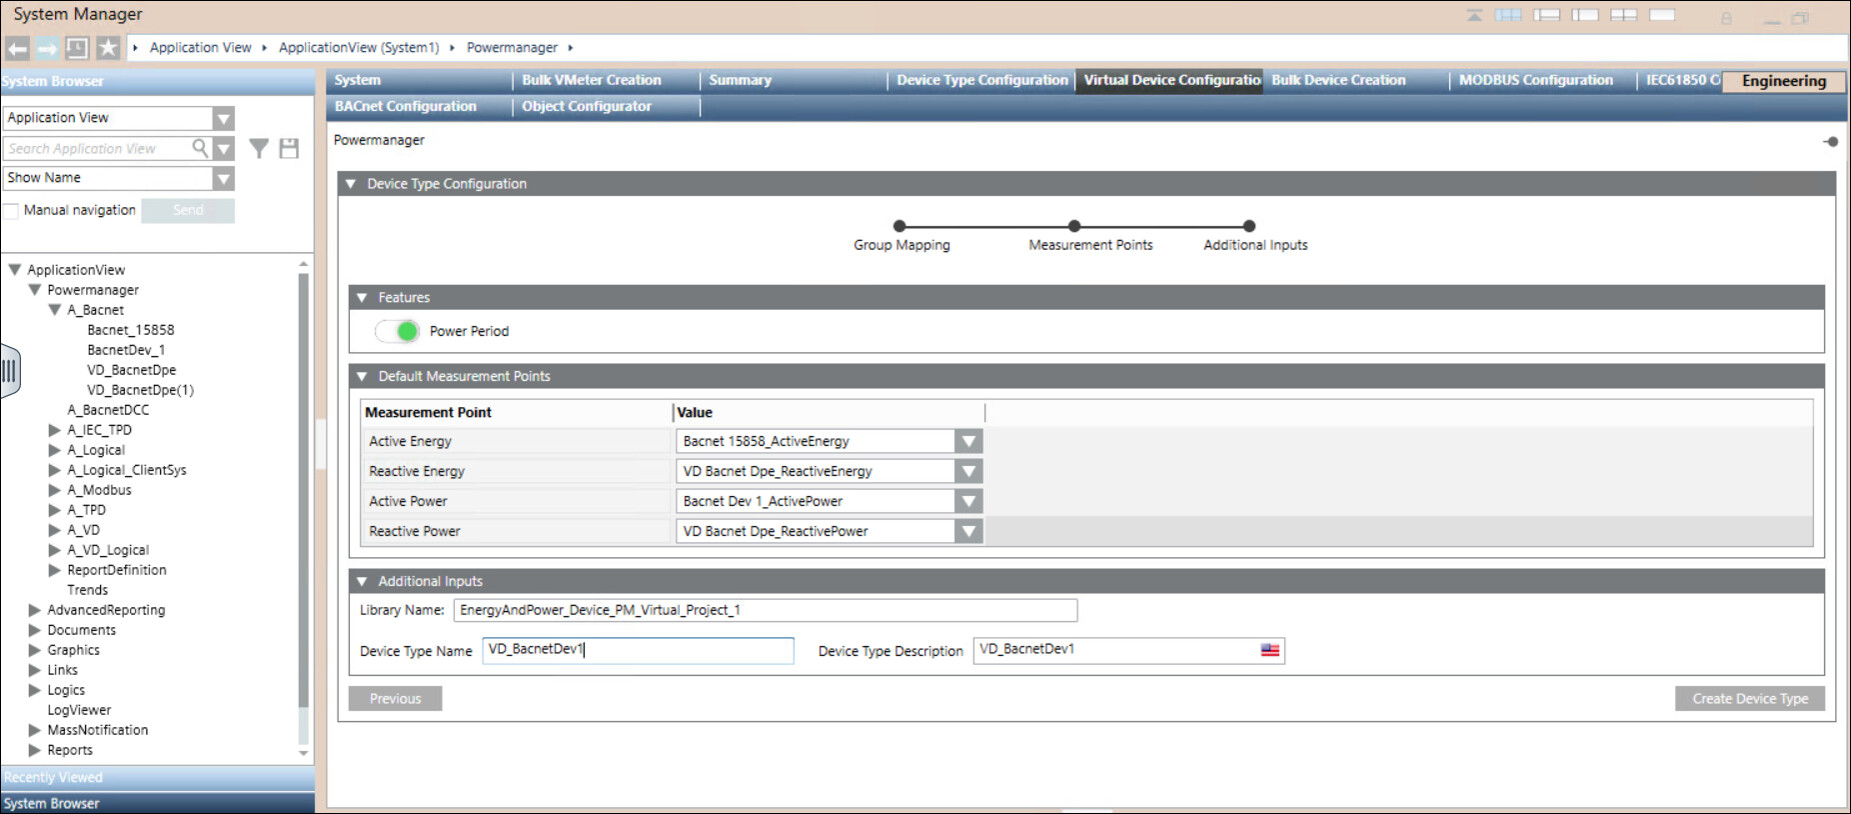Open the Object Configurator tab
This screenshot has height=814, width=1851.
[x=586, y=106]
